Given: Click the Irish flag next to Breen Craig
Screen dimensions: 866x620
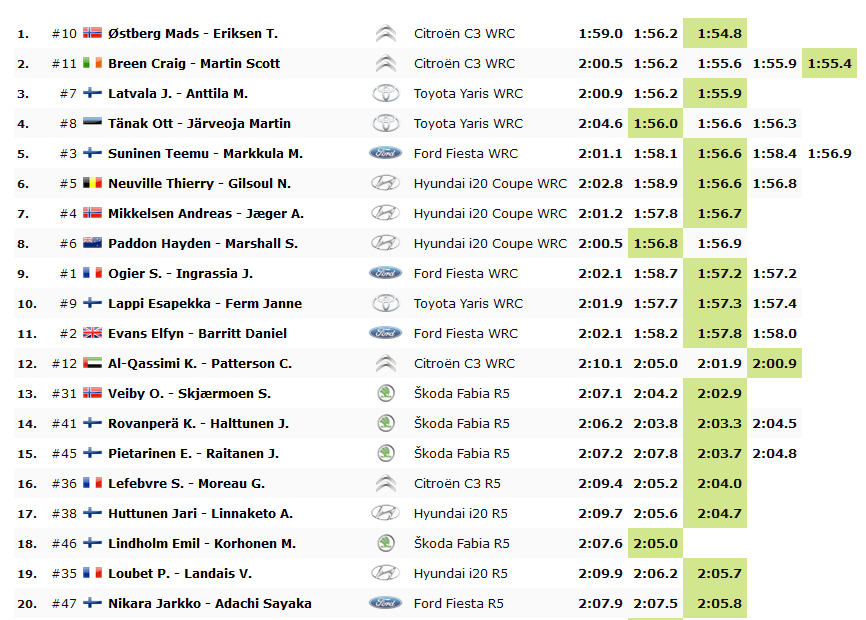Looking at the screenshot, I should point(92,63).
